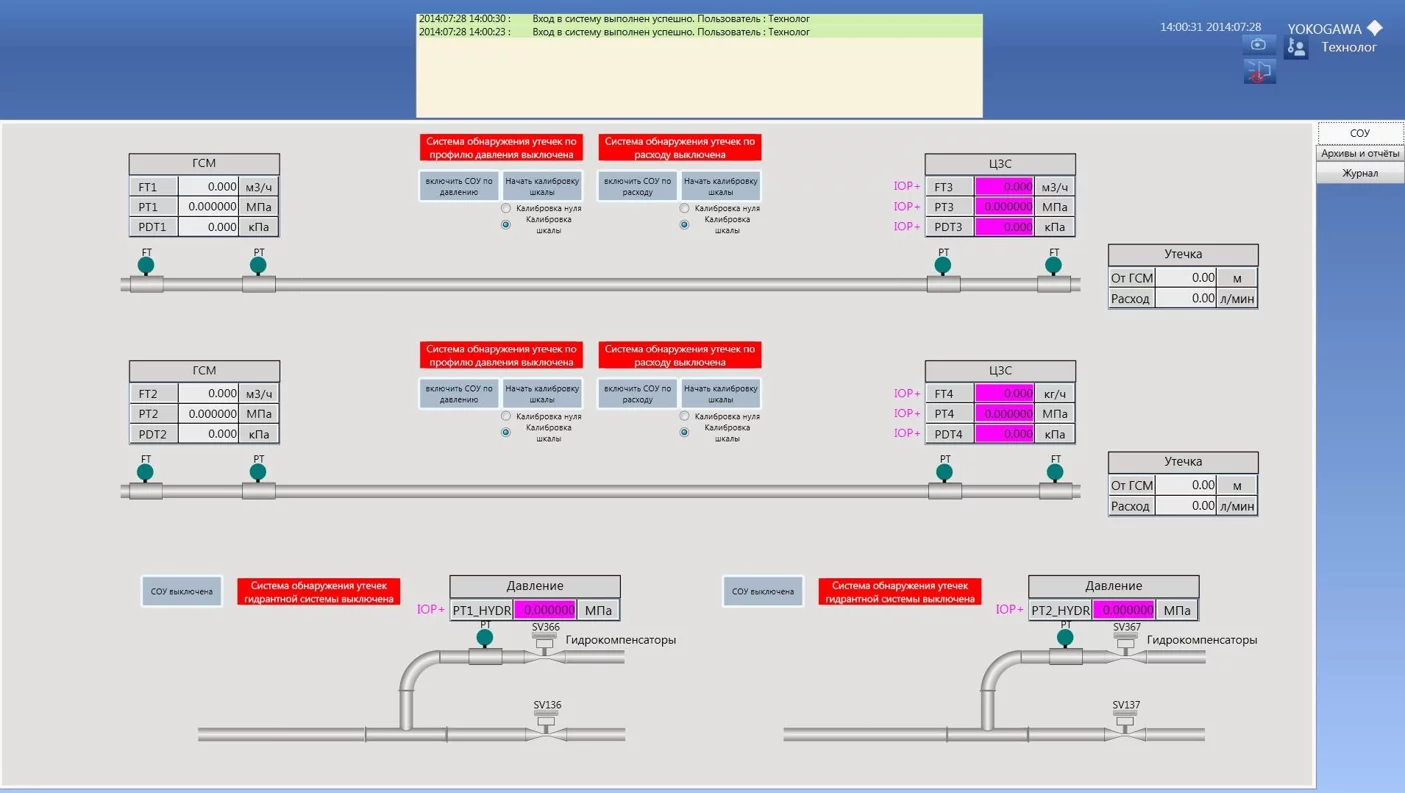
Task: Select 'Калибровка шкалы' for flow on FT1 line
Action: [x=685, y=224]
